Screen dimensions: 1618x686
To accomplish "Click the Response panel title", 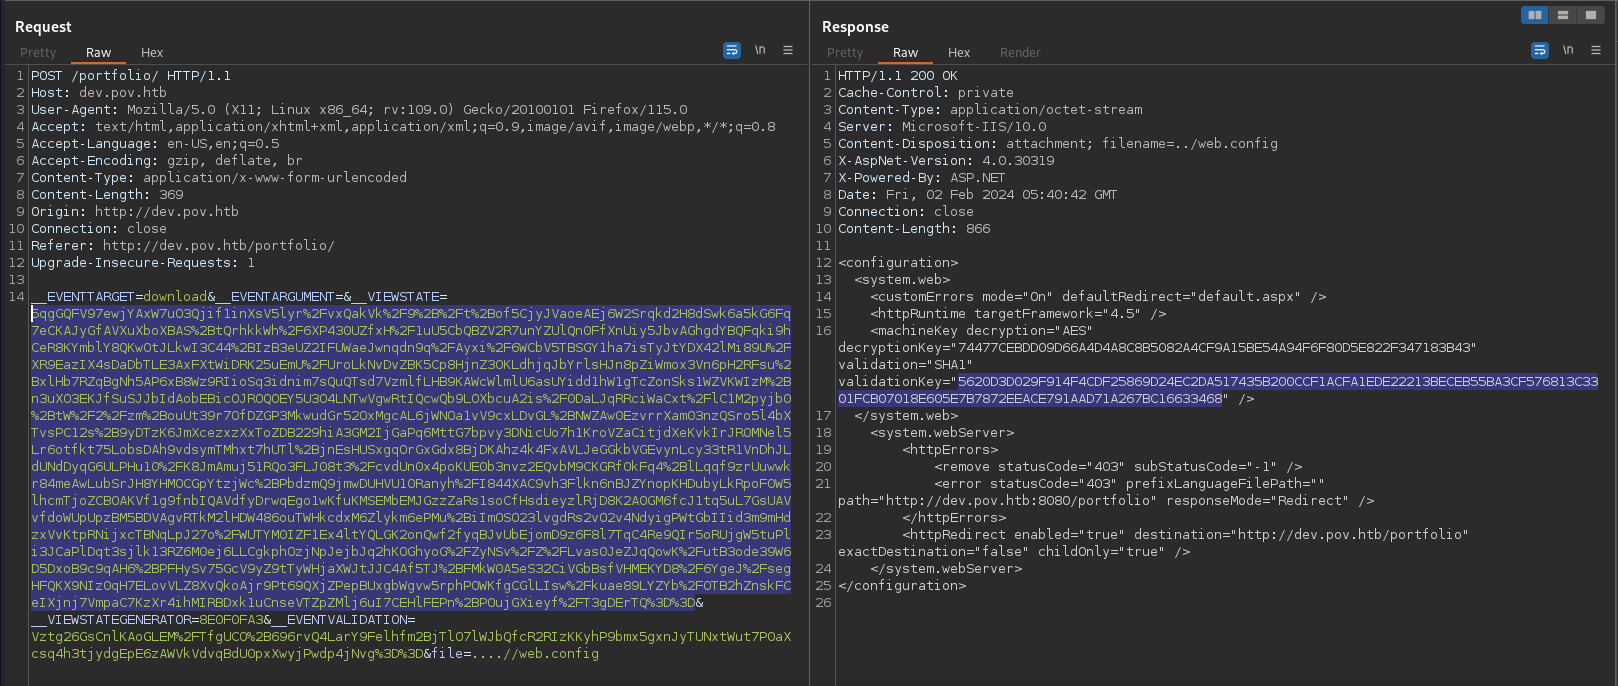I will [x=855, y=27].
